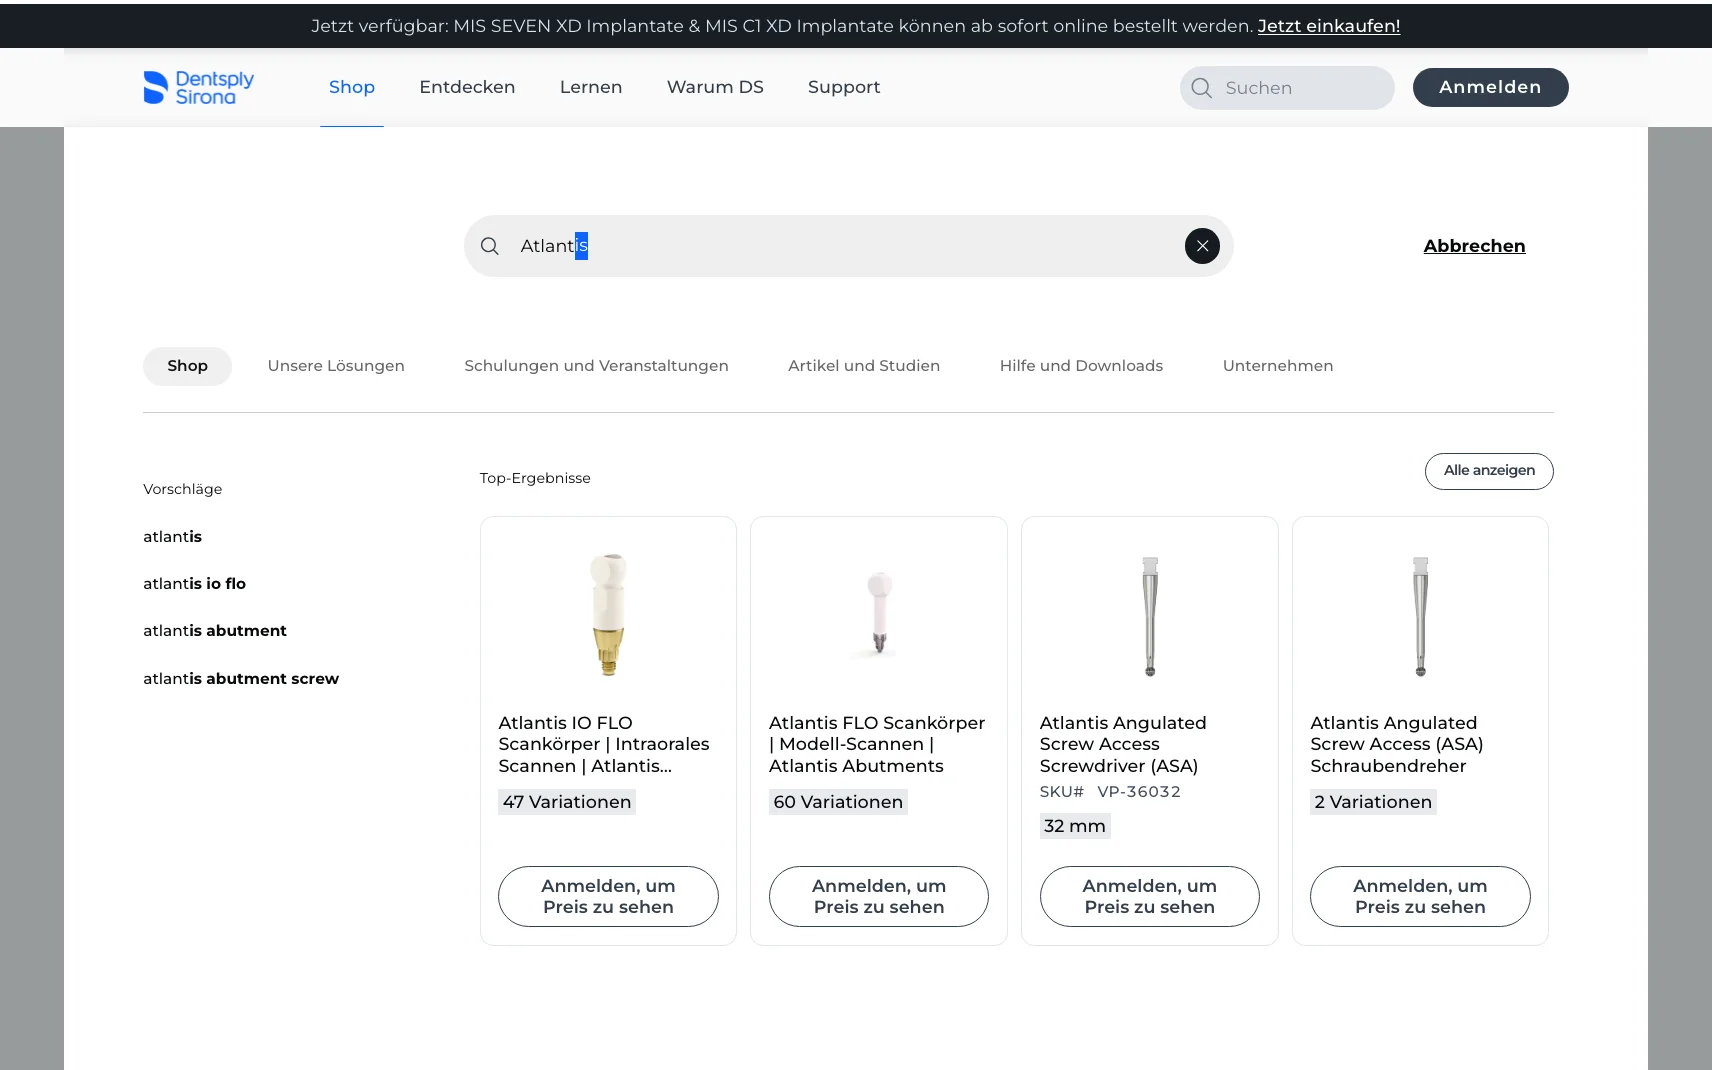
Task: Open the Shop navigation menu
Action: tap(352, 87)
